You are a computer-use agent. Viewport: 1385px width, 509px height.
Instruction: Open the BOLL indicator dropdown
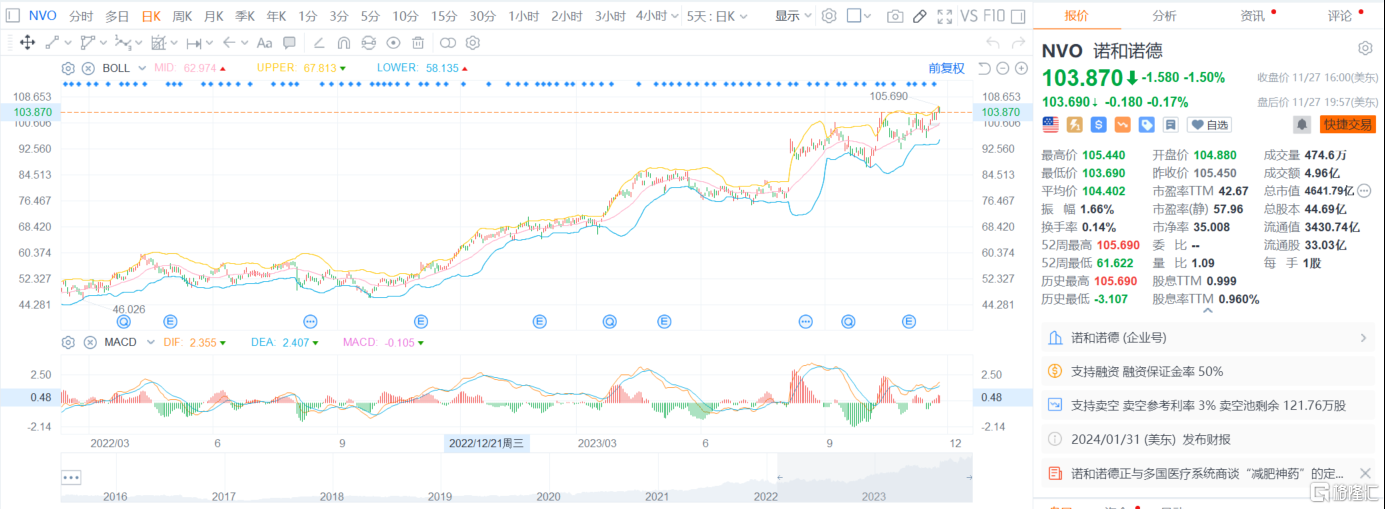(143, 68)
